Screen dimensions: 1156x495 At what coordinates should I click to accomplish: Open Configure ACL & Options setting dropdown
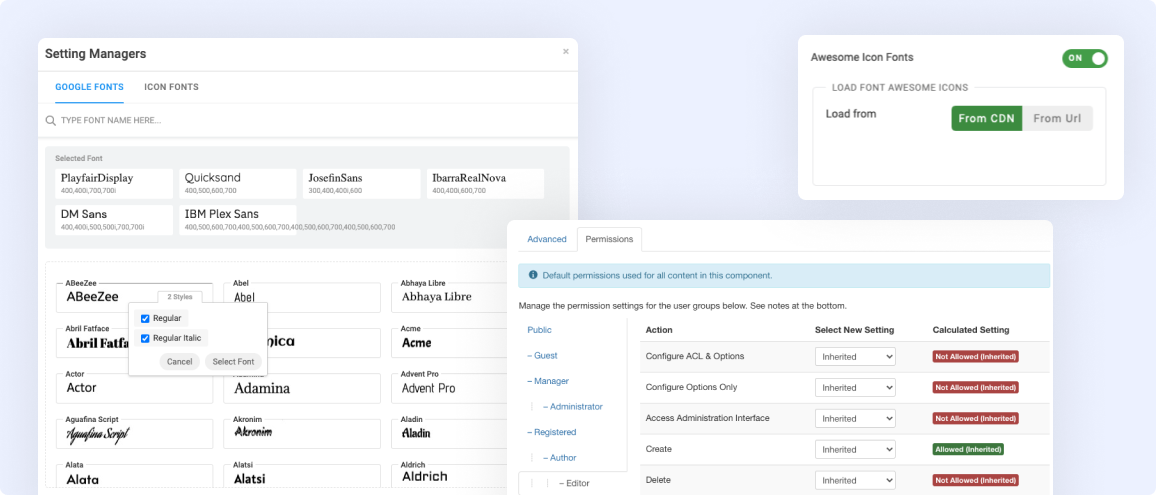[855, 356]
